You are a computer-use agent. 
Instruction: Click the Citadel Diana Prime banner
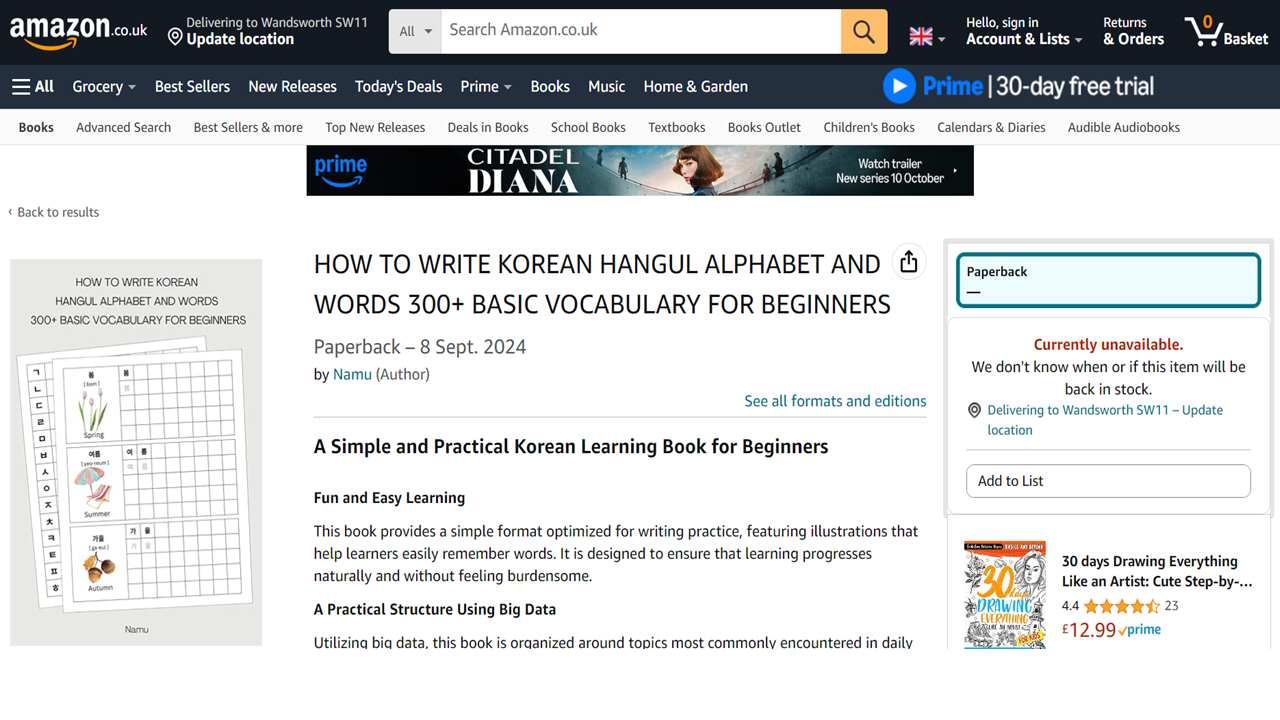[x=640, y=170]
